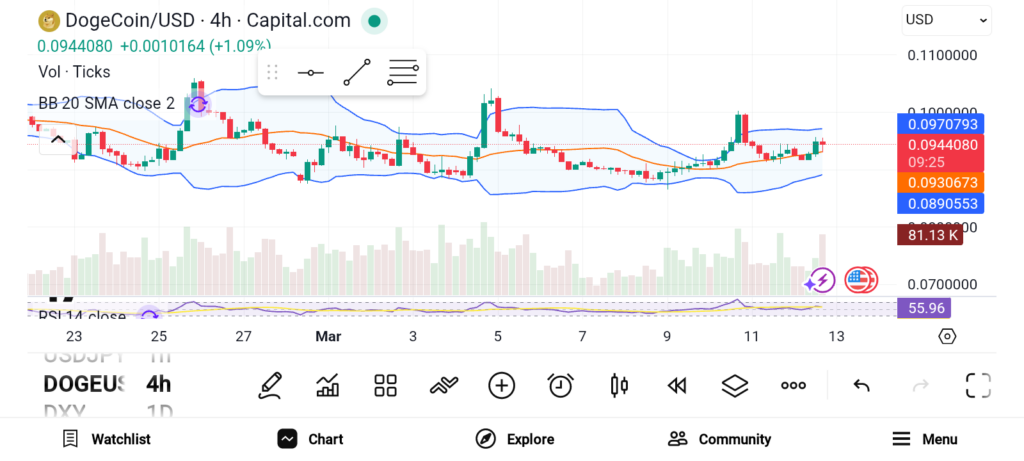This screenshot has width=1024, height=461.
Task: Open the 4h interval selector
Action: pyautogui.click(x=158, y=384)
